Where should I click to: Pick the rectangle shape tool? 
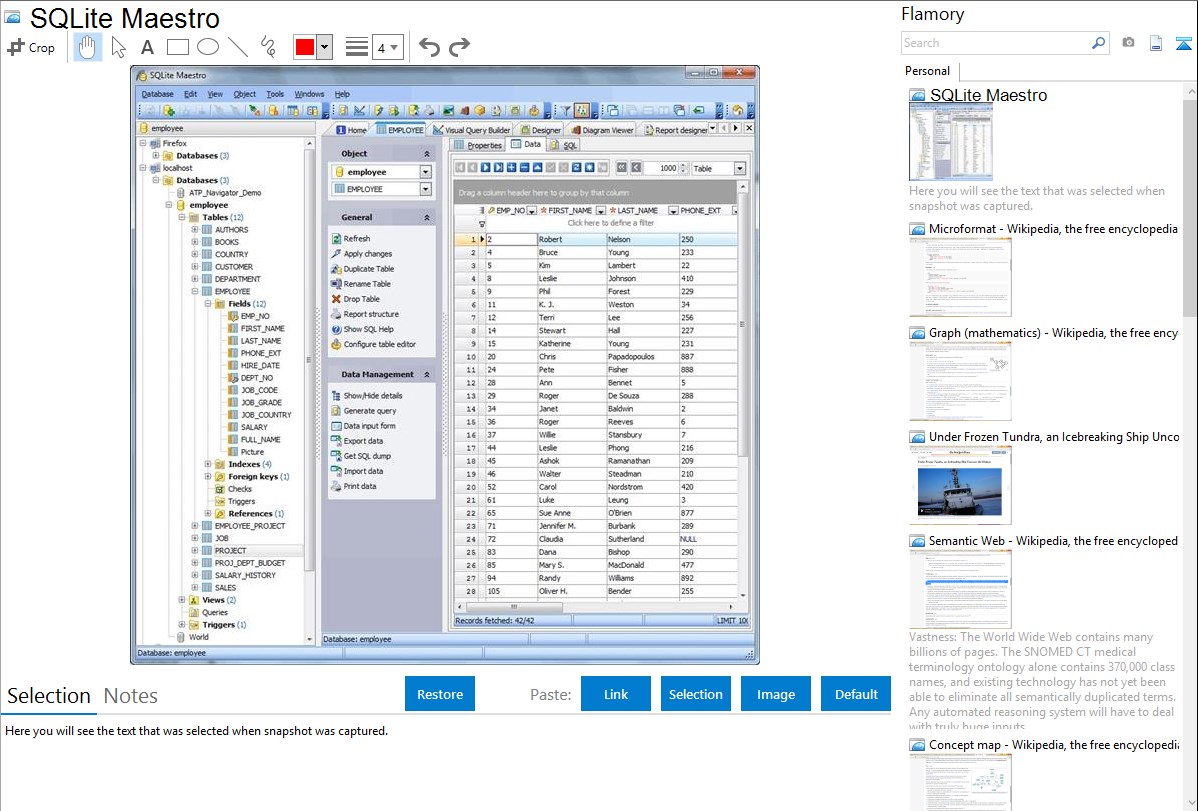coord(177,47)
